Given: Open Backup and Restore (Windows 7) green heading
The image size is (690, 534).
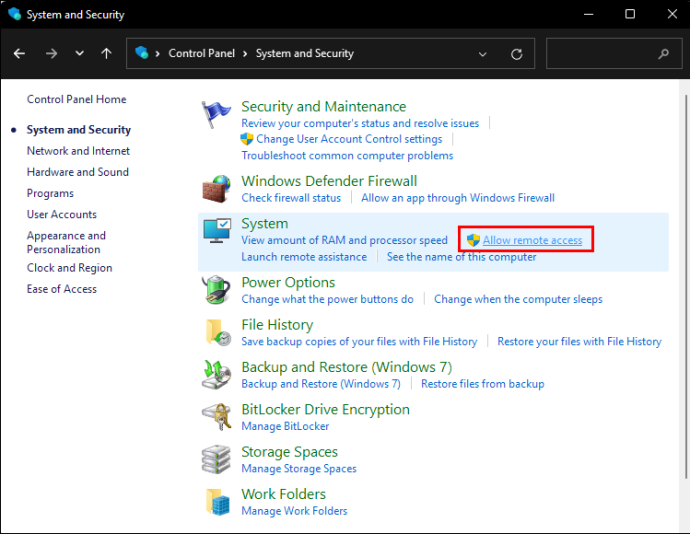Looking at the screenshot, I should coord(346,367).
